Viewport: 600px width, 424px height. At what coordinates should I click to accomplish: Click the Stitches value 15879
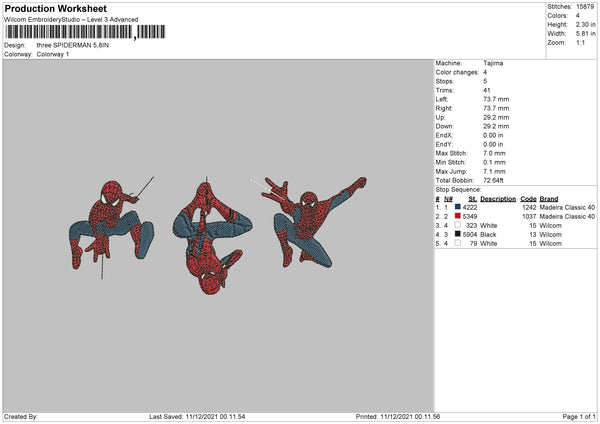pyautogui.click(x=585, y=7)
